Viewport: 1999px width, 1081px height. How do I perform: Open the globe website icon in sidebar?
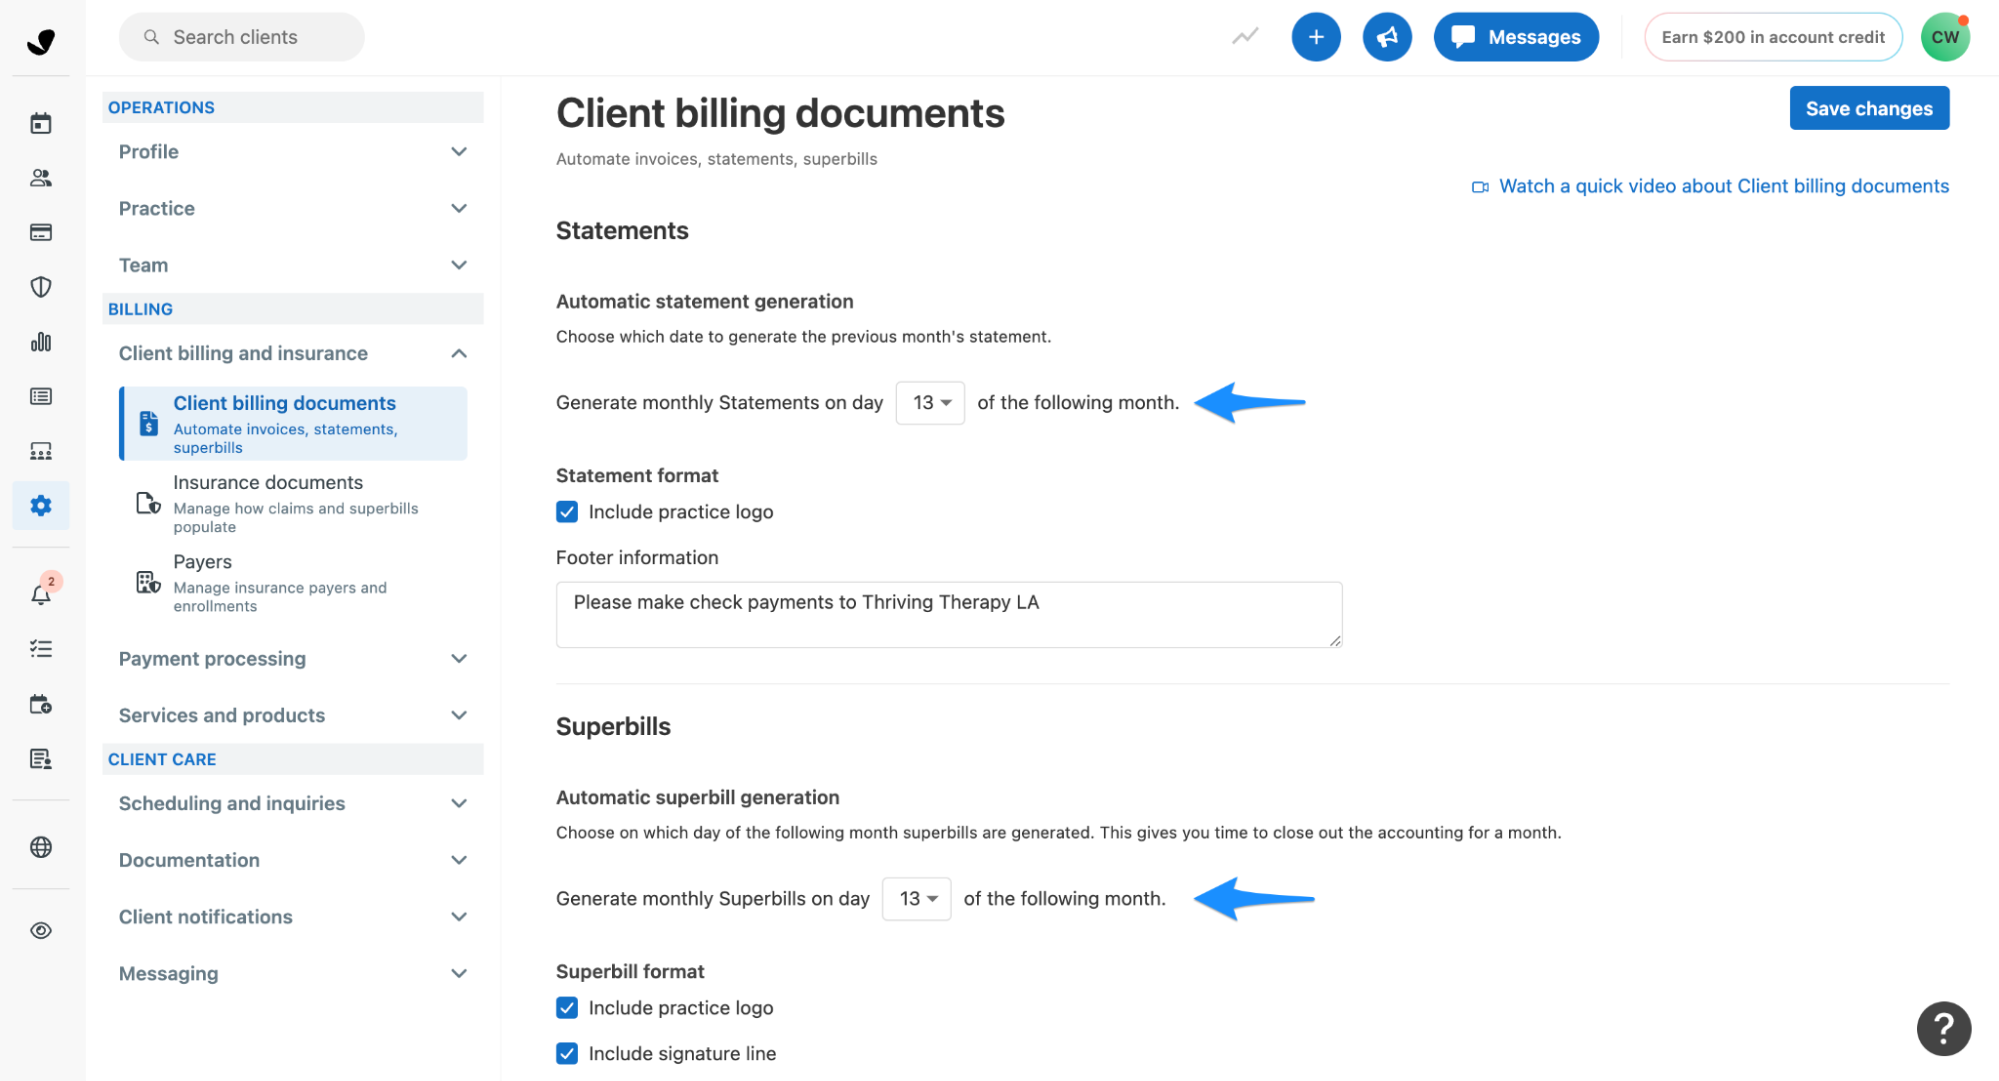tap(41, 847)
